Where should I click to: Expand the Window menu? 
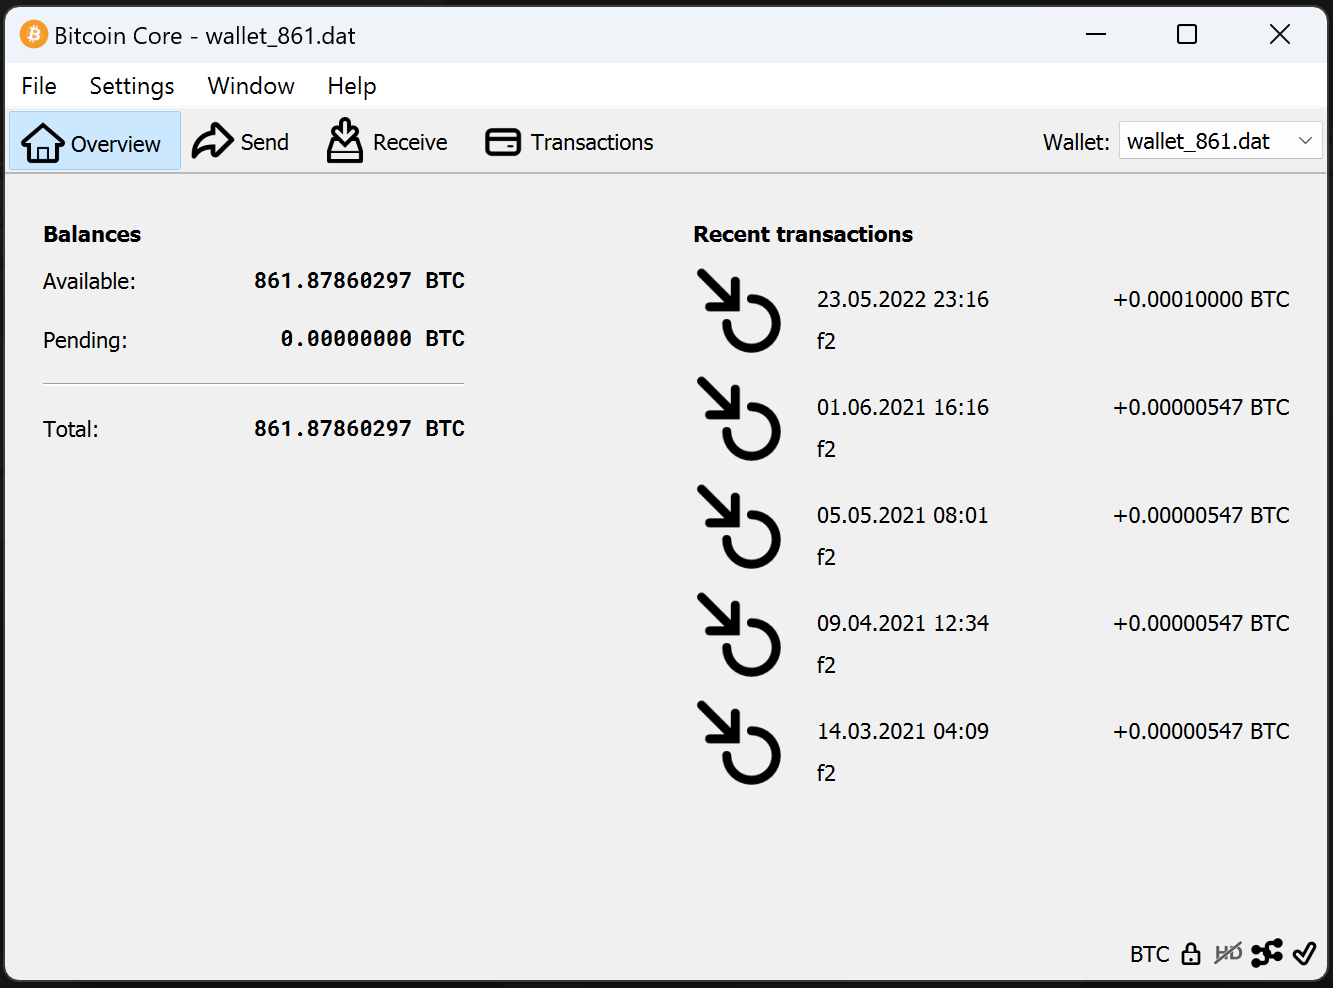pyautogui.click(x=251, y=86)
